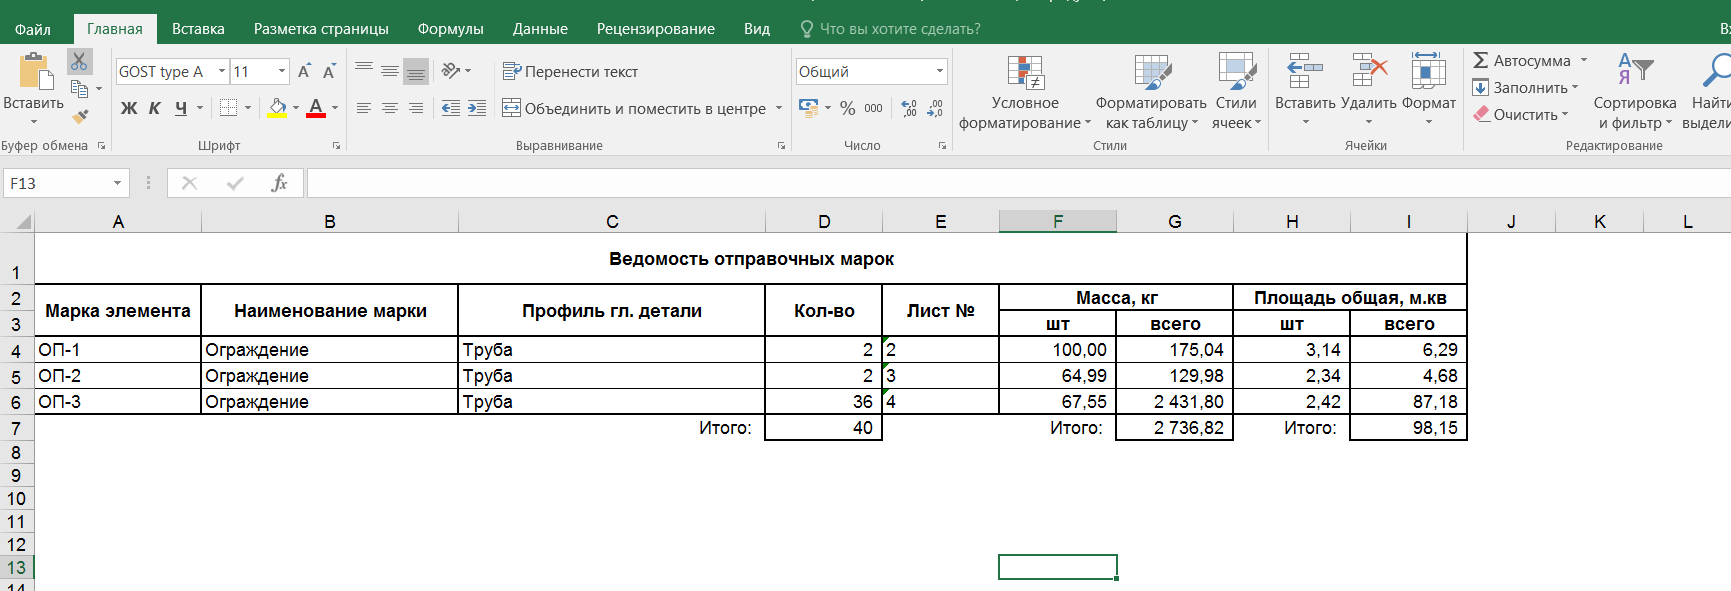1731x591 pixels.
Task: Decrease decimal places icon
Action: 935,108
